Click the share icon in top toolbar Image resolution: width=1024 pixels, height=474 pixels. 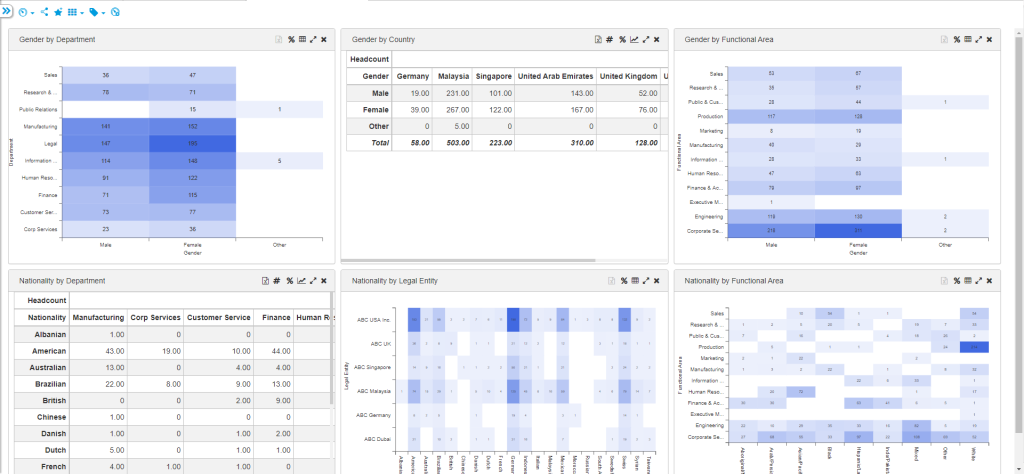coord(44,12)
